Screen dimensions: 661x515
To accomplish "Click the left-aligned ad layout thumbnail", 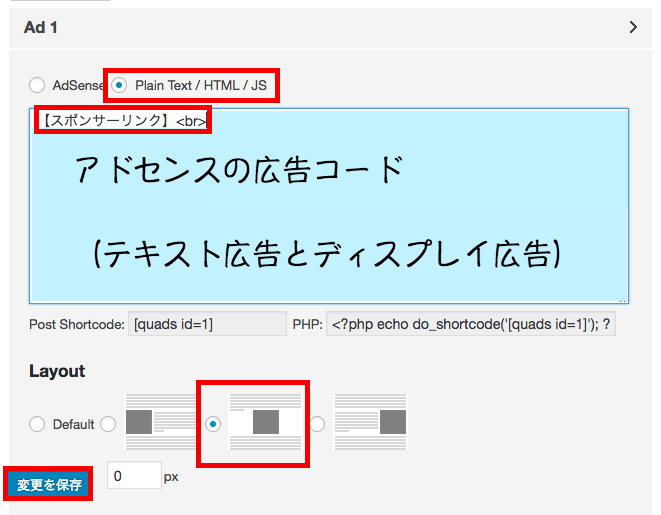I will tap(161, 422).
